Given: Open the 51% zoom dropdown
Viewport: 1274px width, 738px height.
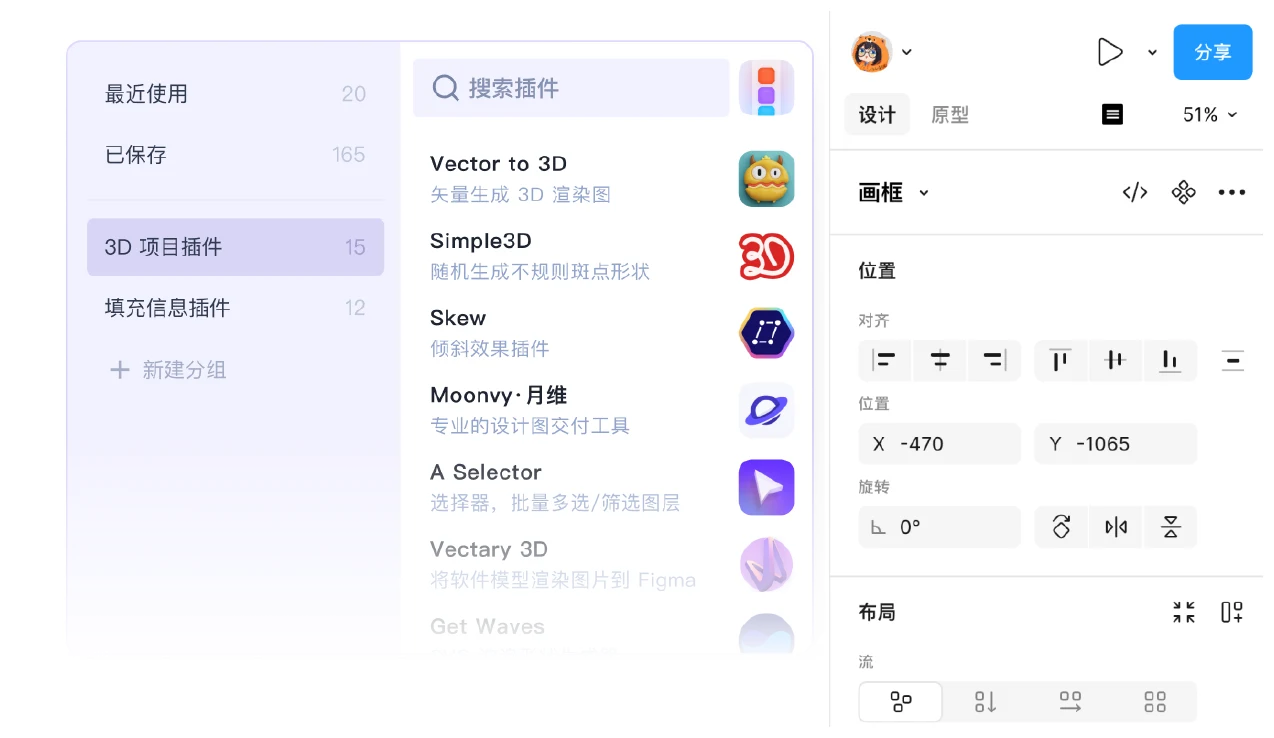Looking at the screenshot, I should coord(1210,115).
